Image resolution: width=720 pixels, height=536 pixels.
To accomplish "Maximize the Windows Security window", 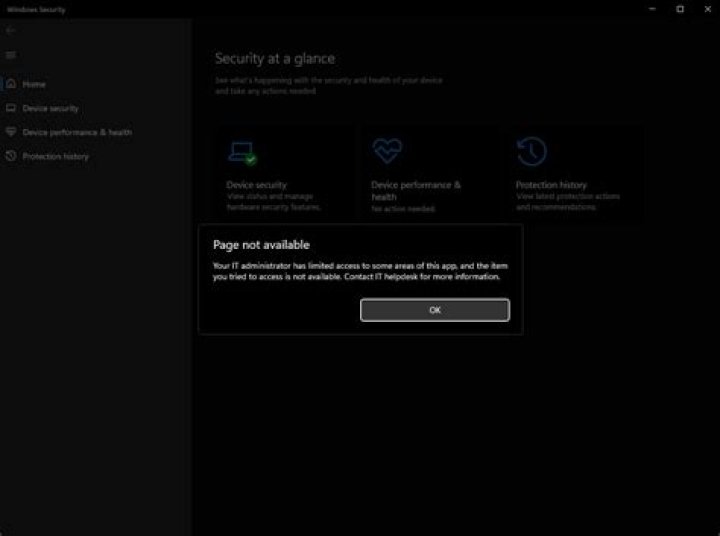I will (680, 9).
